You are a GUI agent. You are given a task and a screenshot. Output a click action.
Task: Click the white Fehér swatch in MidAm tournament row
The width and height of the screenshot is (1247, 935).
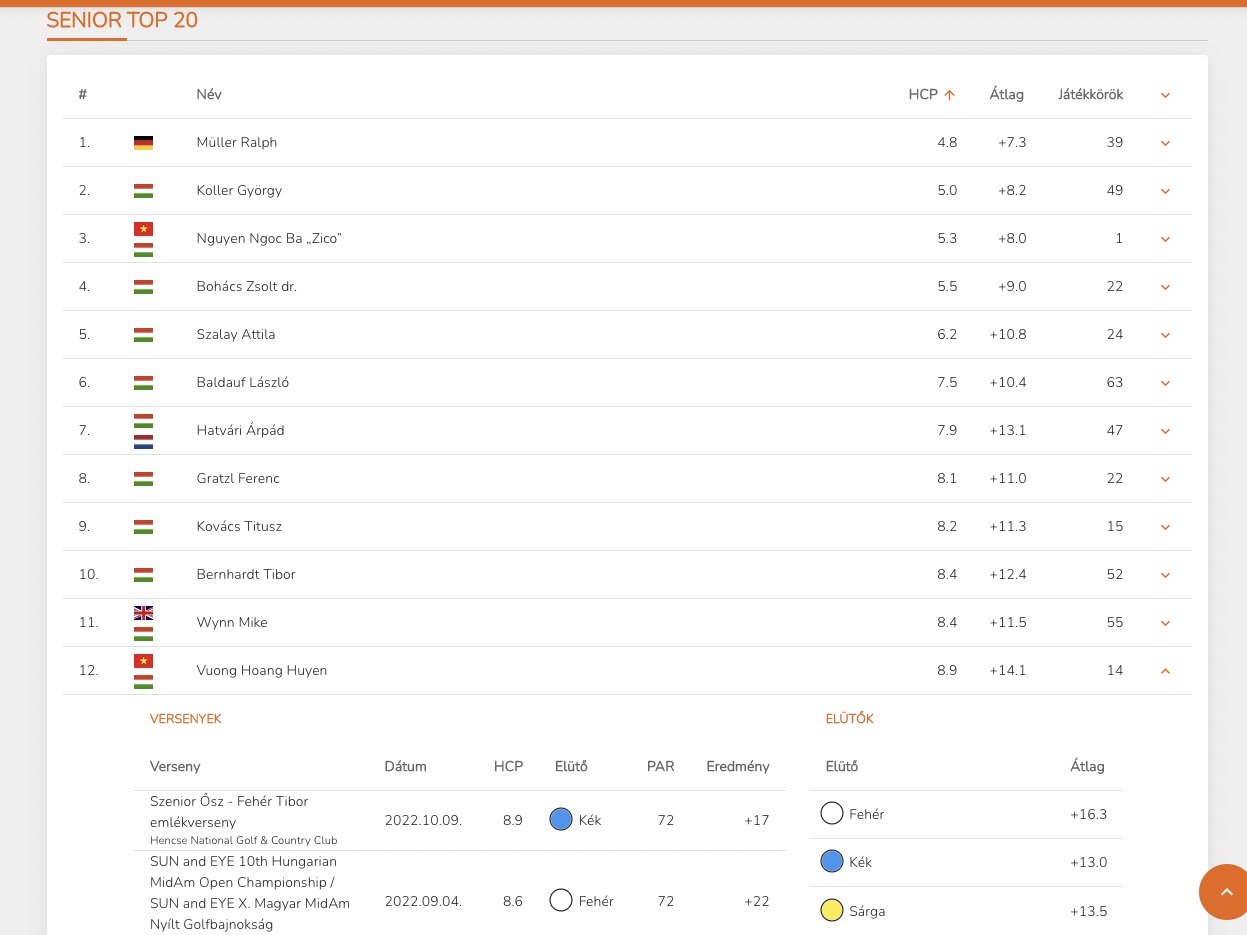coord(561,901)
